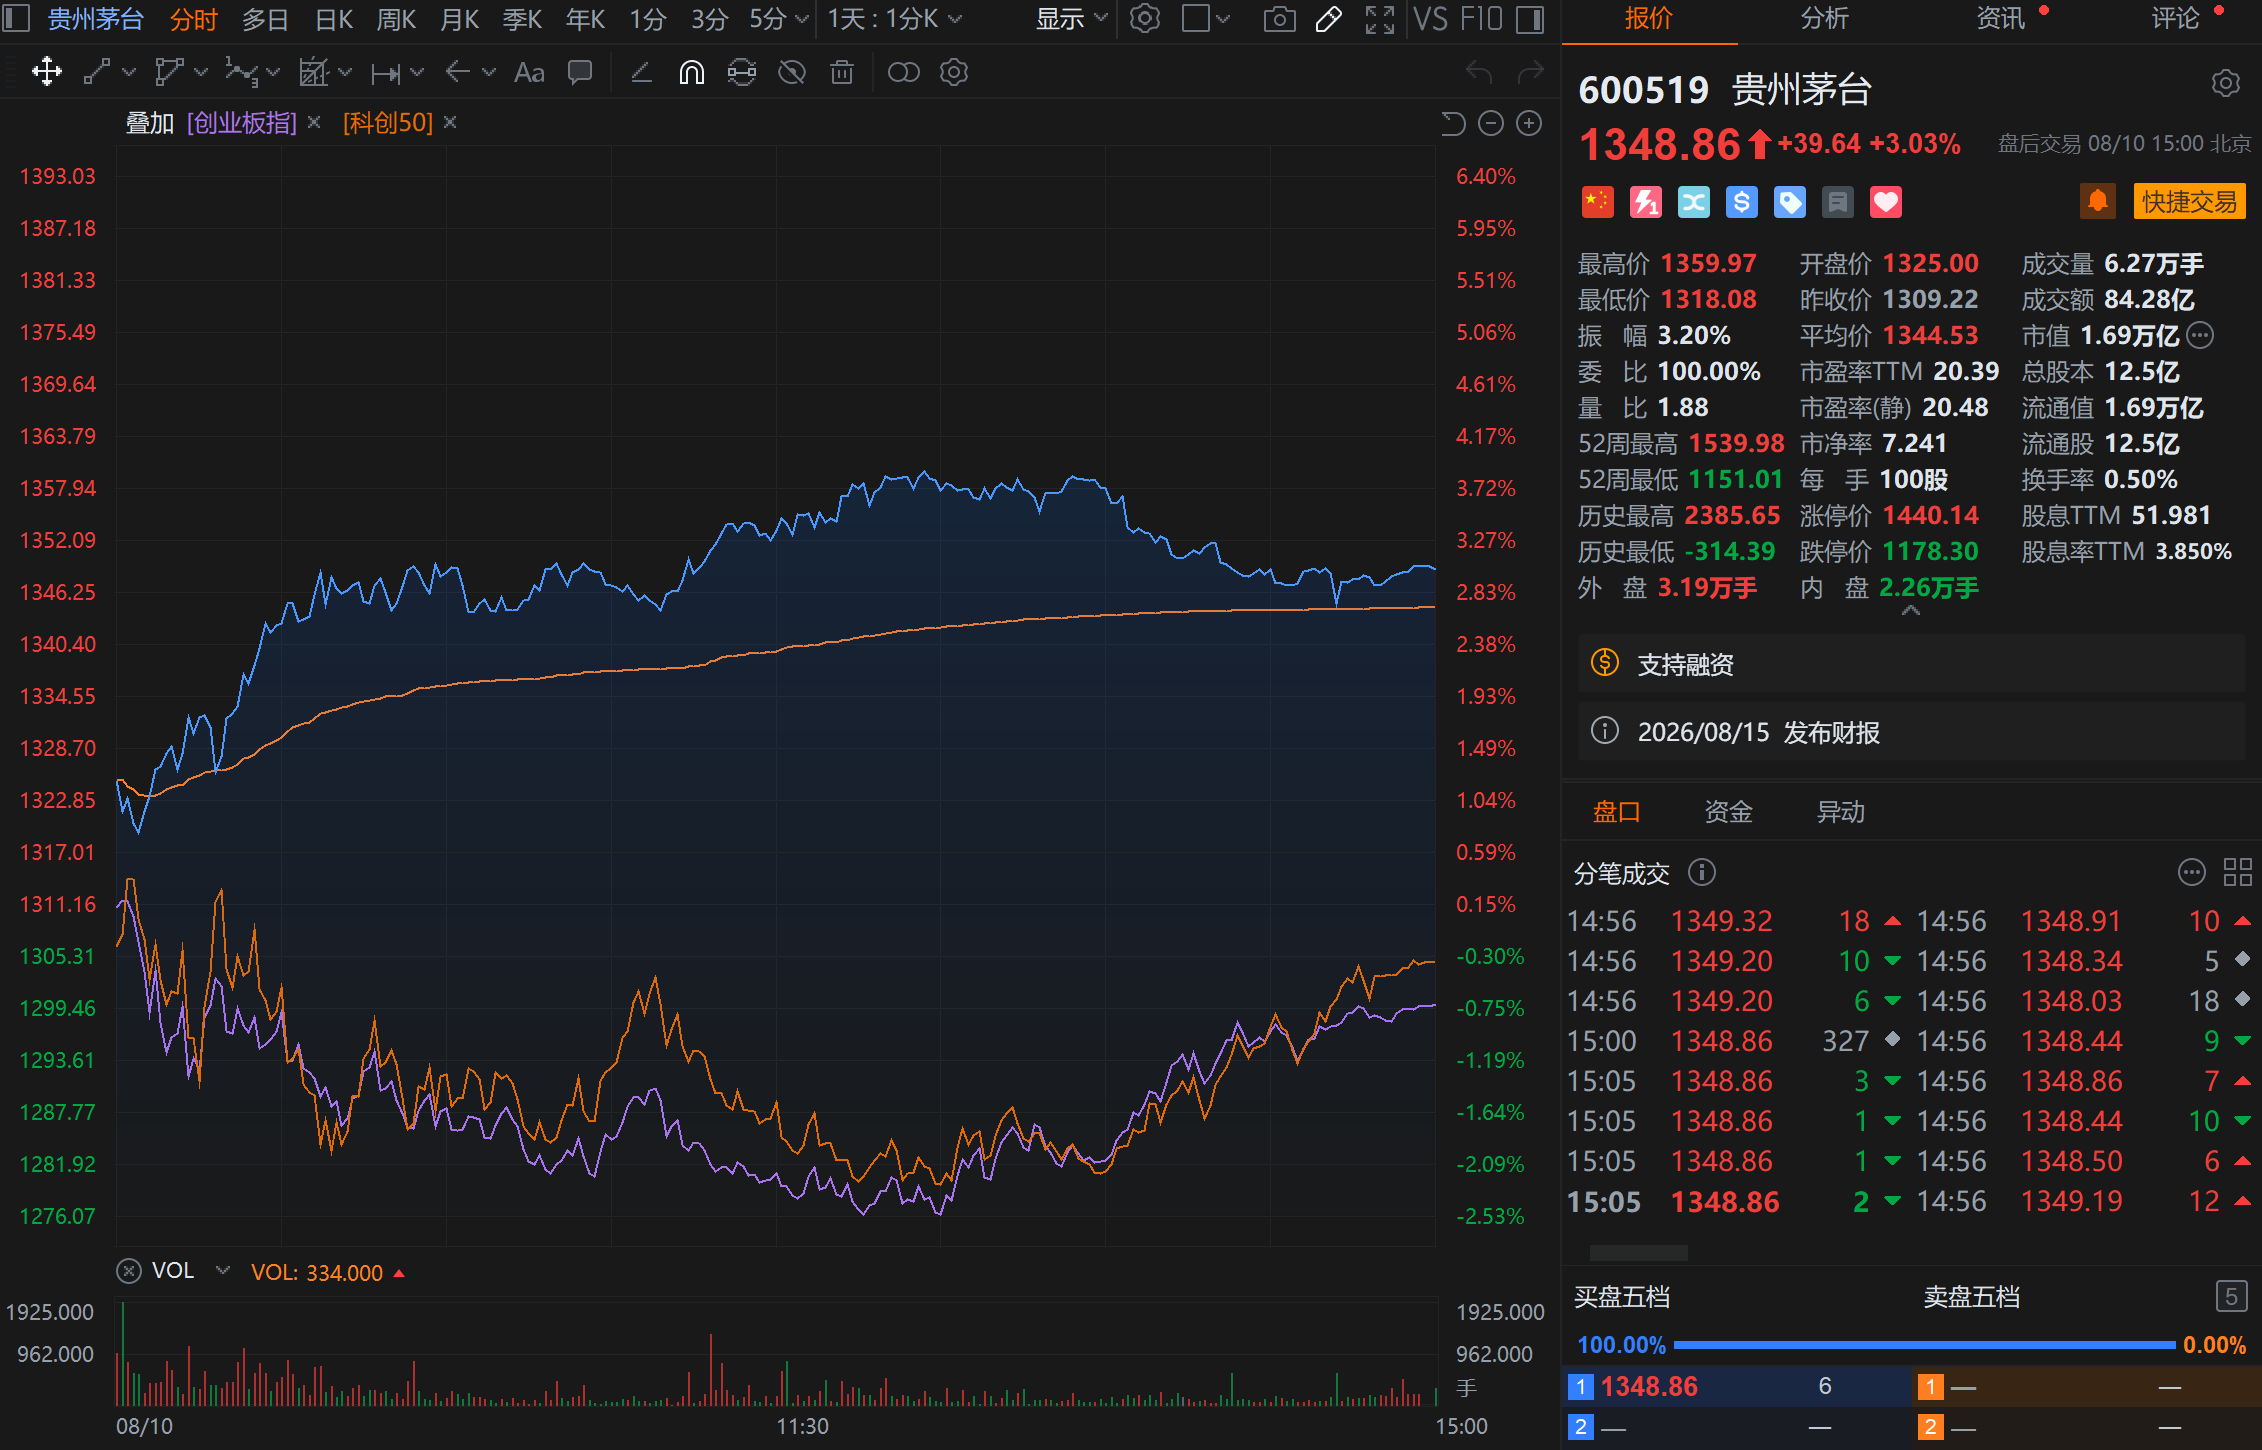This screenshot has width=2262, height=1450.
Task: Add a comment bubble note
Action: 580,72
